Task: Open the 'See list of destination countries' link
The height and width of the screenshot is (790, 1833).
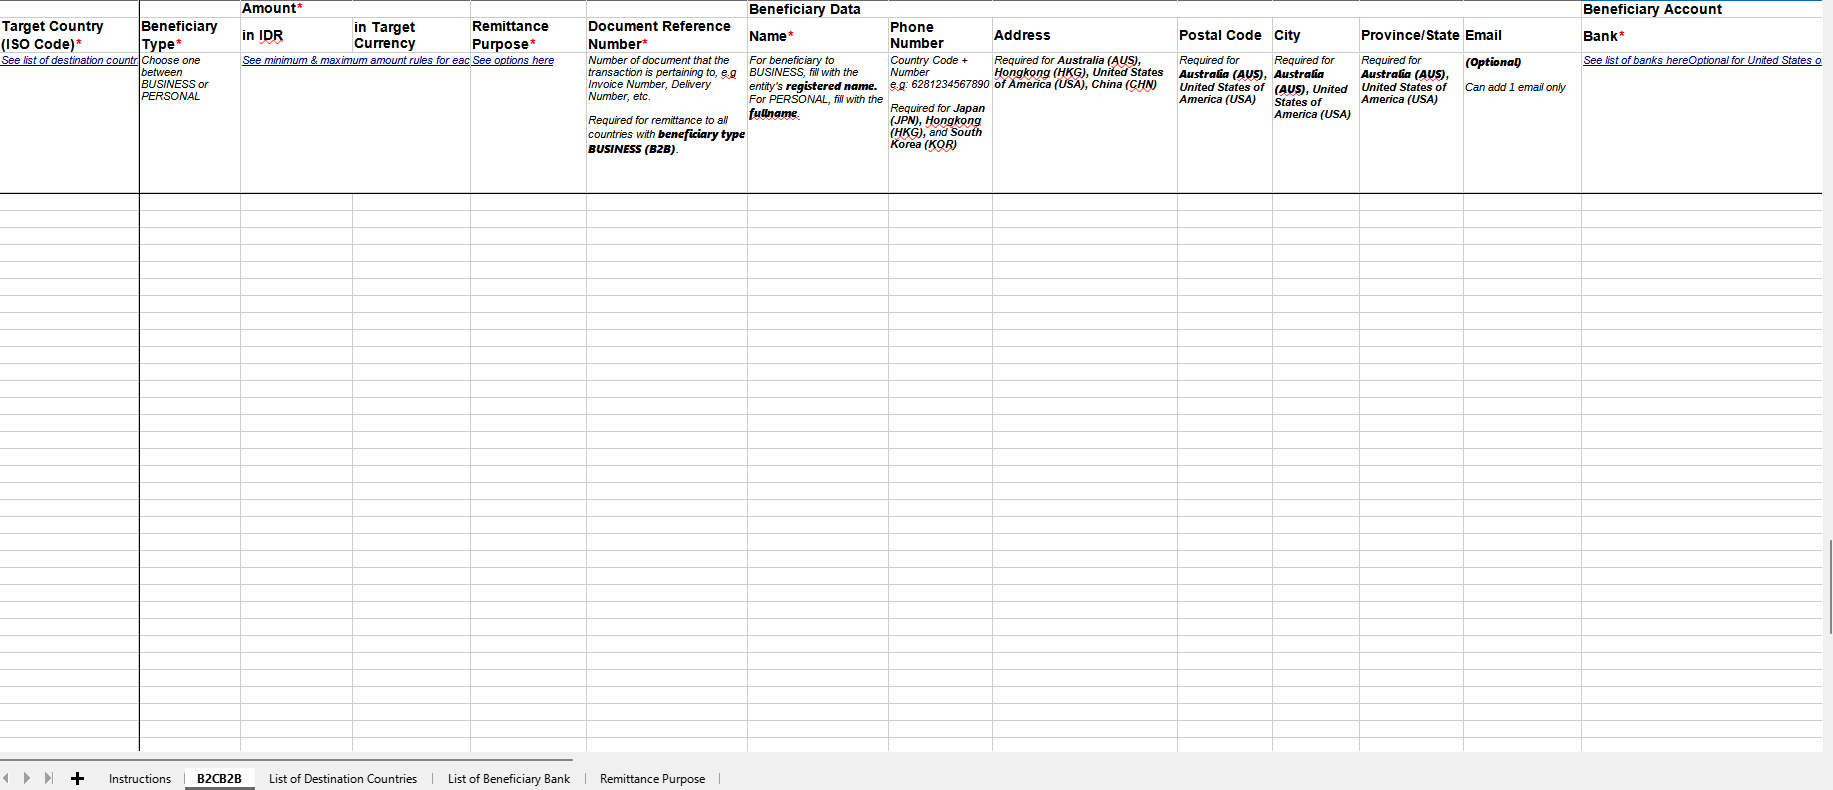Action: pyautogui.click(x=69, y=61)
